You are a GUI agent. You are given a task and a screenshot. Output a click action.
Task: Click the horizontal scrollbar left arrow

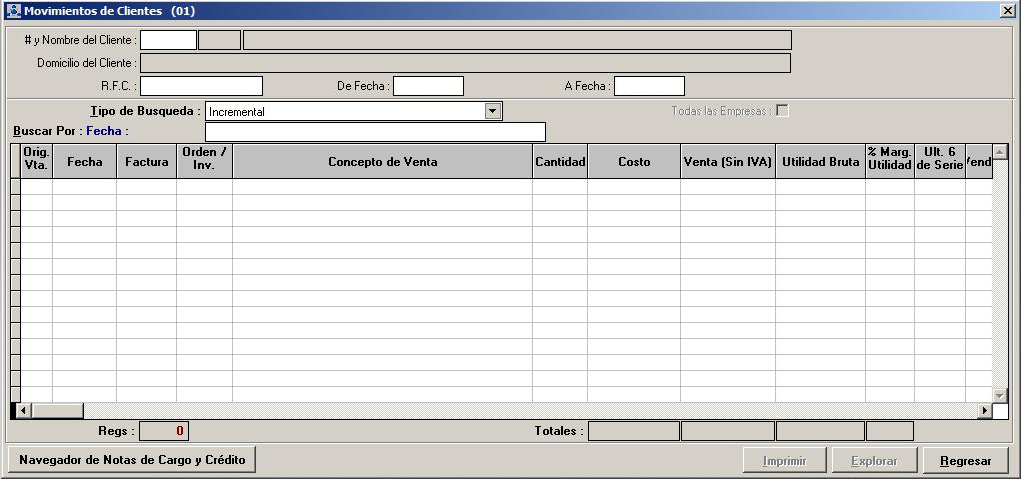click(24, 411)
